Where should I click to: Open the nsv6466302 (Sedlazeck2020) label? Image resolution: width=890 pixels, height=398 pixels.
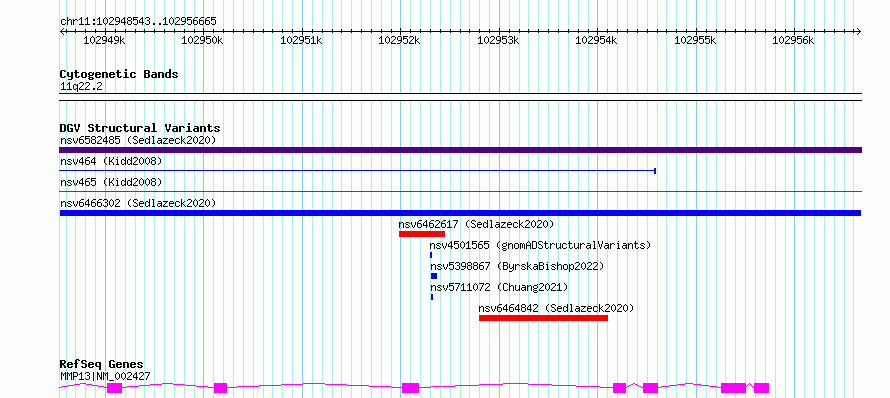click(138, 203)
